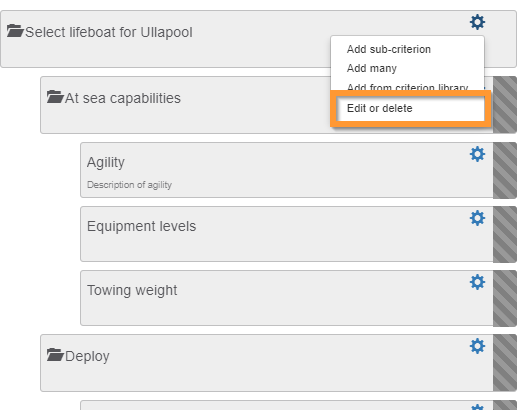Click the Agility criterion title

click(106, 162)
